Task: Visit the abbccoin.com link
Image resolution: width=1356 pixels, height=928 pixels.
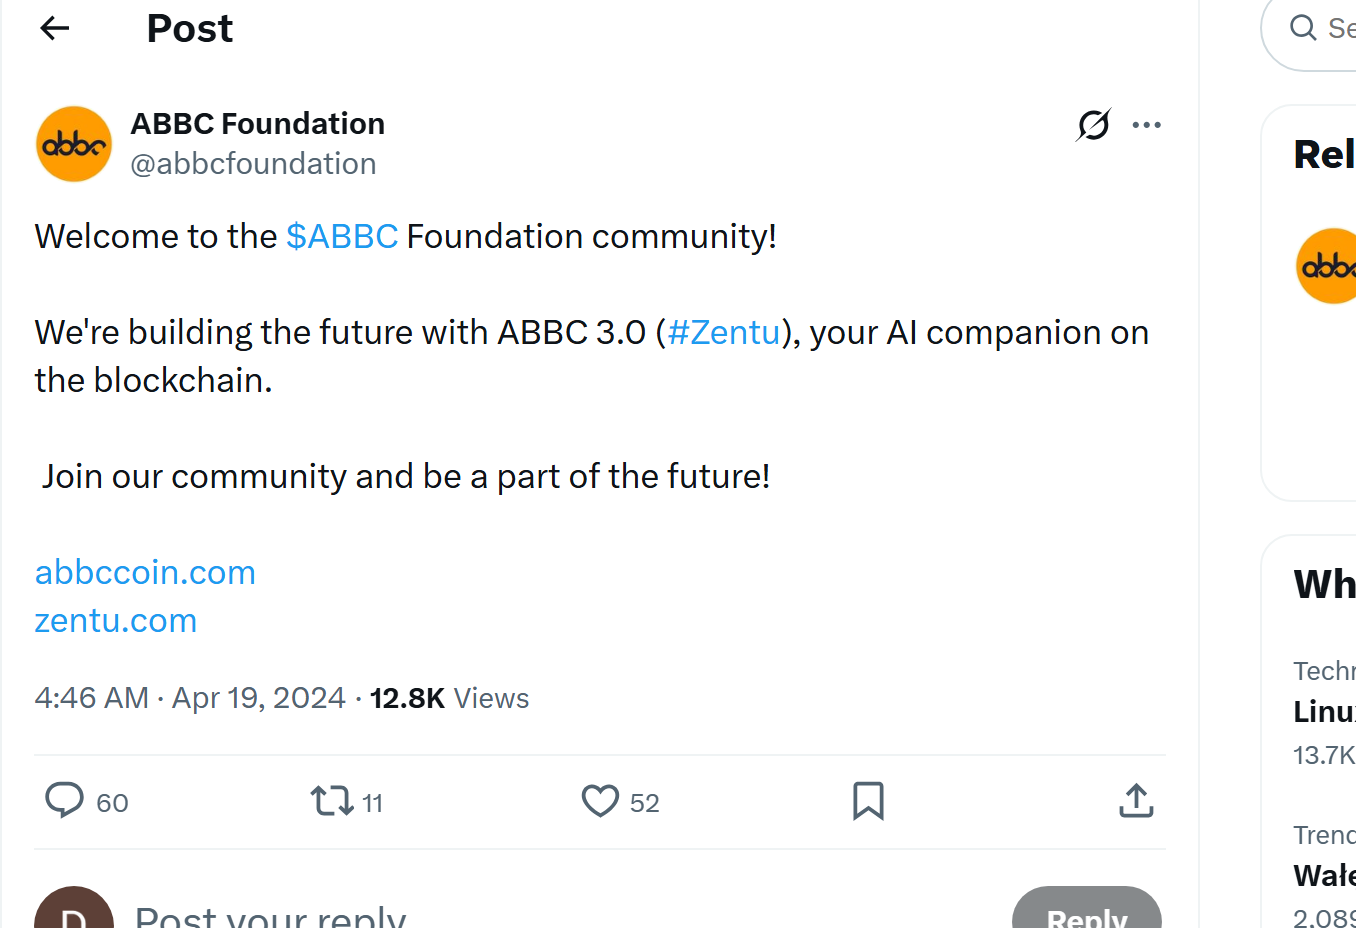Action: click(x=144, y=572)
